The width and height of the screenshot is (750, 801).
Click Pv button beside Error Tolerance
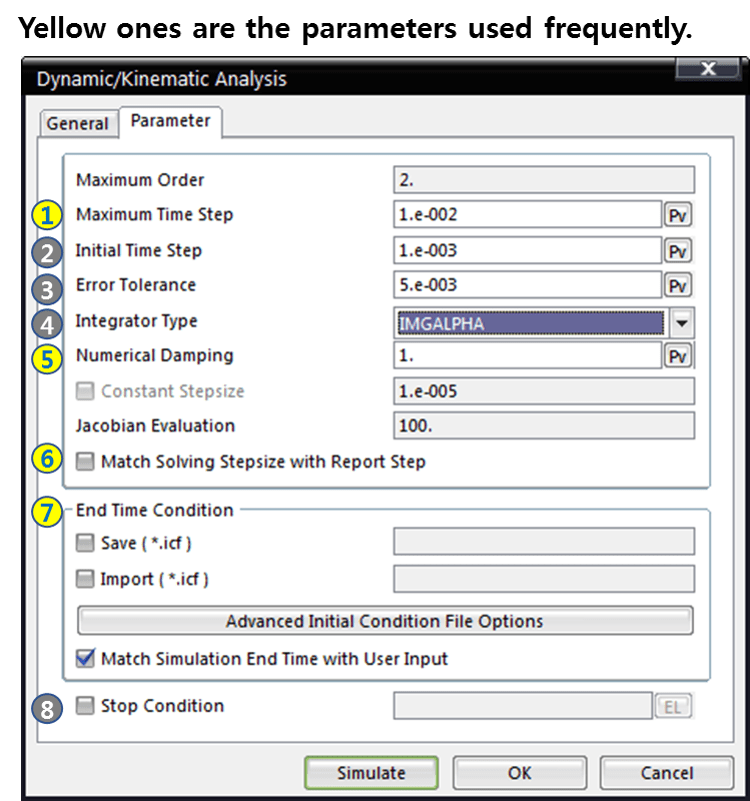coord(678,285)
